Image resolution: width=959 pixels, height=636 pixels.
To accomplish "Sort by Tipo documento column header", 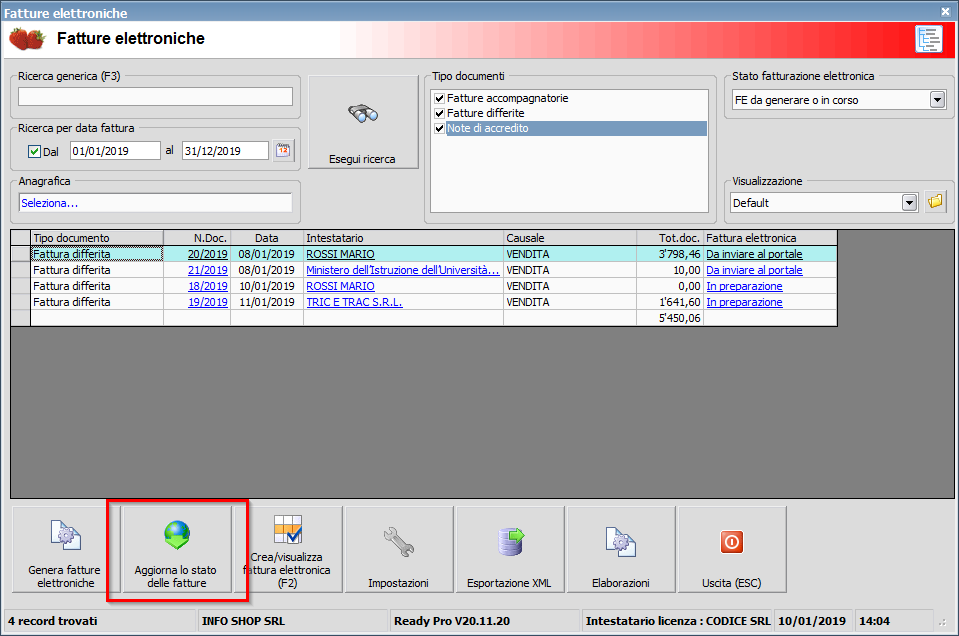I will click(97, 238).
